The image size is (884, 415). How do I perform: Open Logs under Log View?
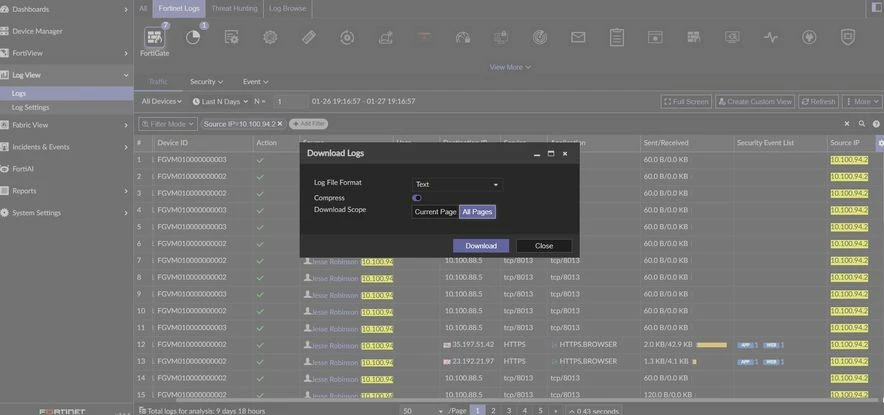pos(67,94)
